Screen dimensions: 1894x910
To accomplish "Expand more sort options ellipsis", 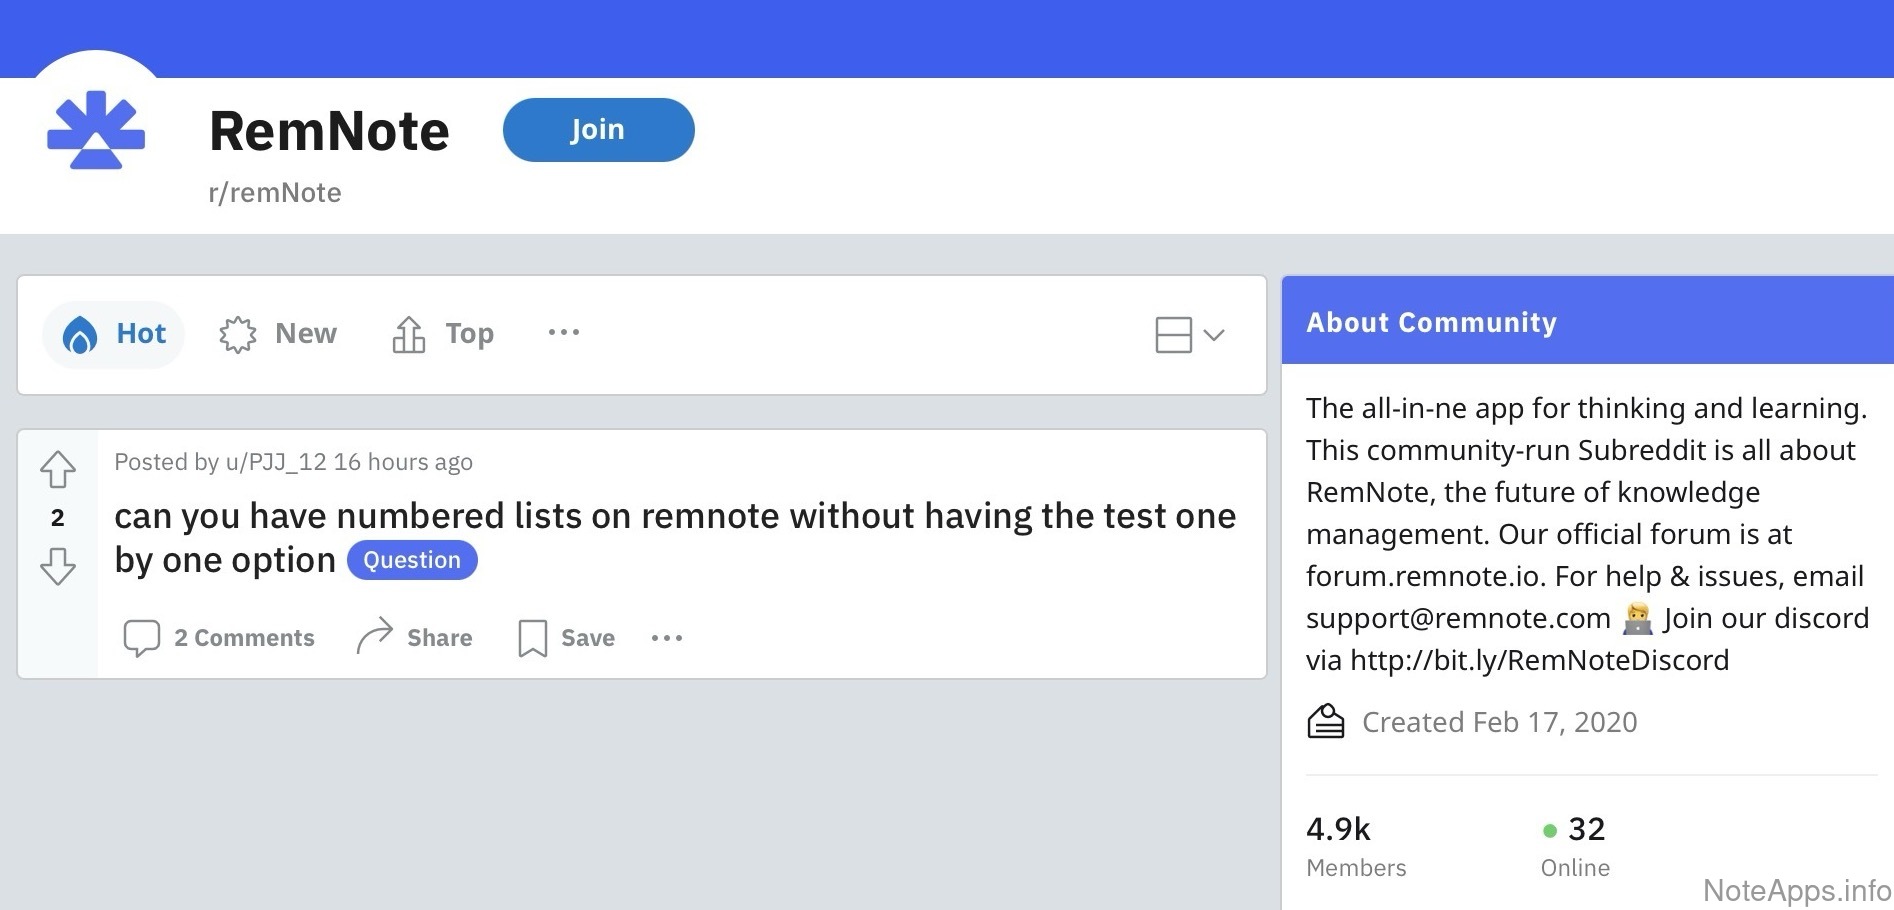I will [x=564, y=333].
